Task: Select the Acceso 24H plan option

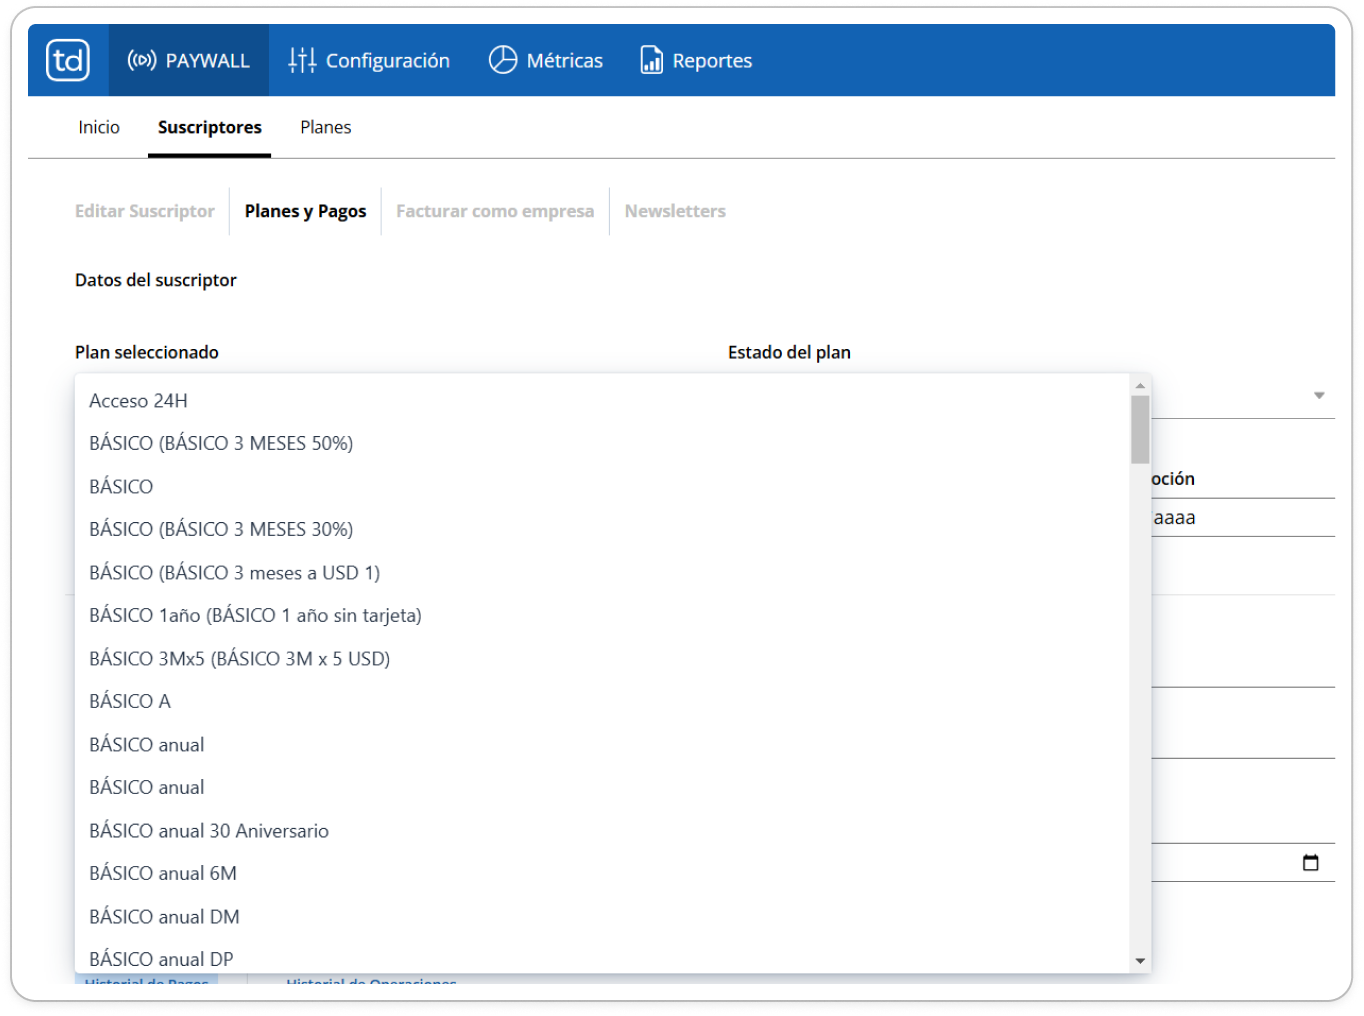Action: pyautogui.click(x=603, y=400)
